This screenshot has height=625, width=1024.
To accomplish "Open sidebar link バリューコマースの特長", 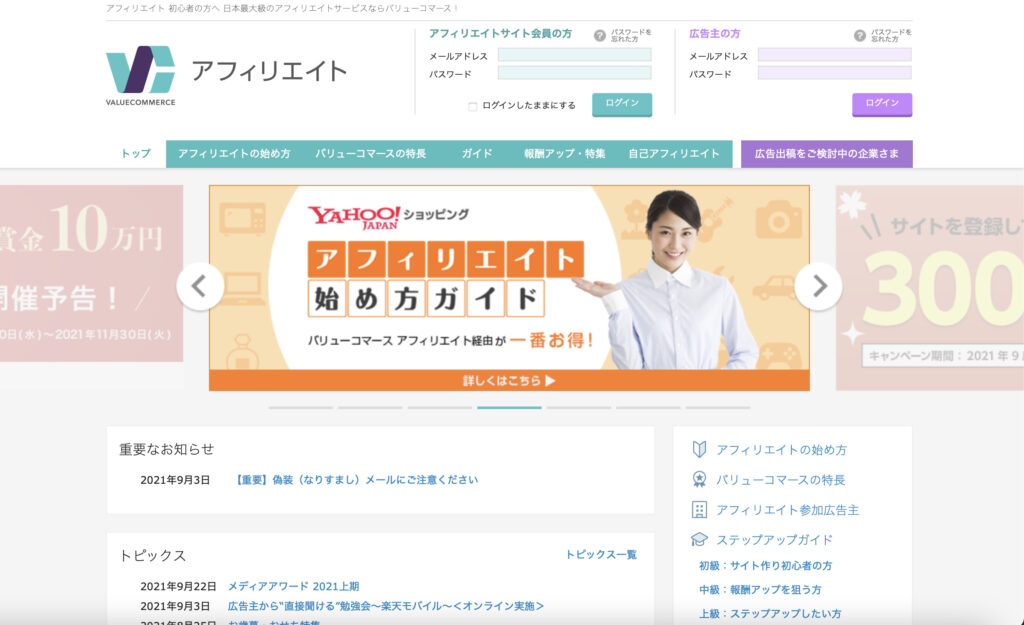I will pos(780,479).
